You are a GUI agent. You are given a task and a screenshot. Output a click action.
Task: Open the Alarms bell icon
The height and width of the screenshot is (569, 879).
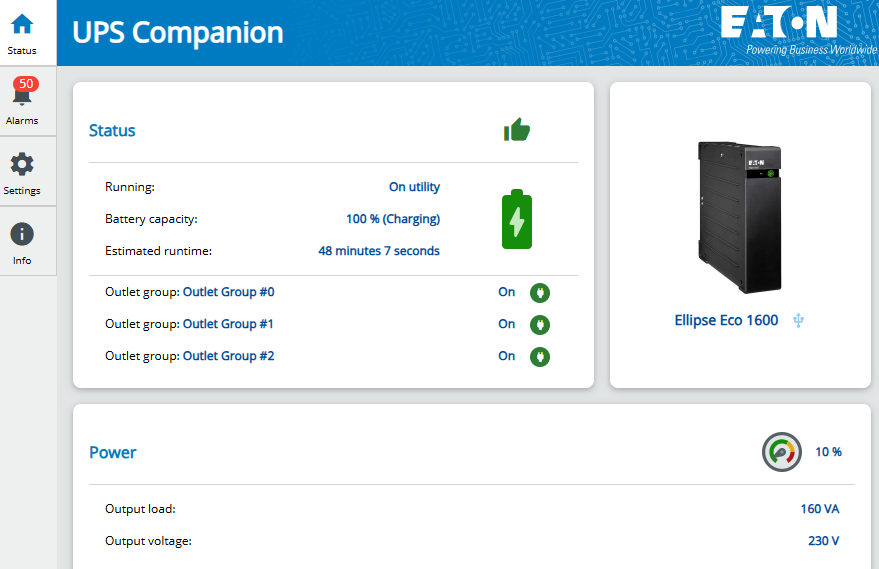(22, 95)
